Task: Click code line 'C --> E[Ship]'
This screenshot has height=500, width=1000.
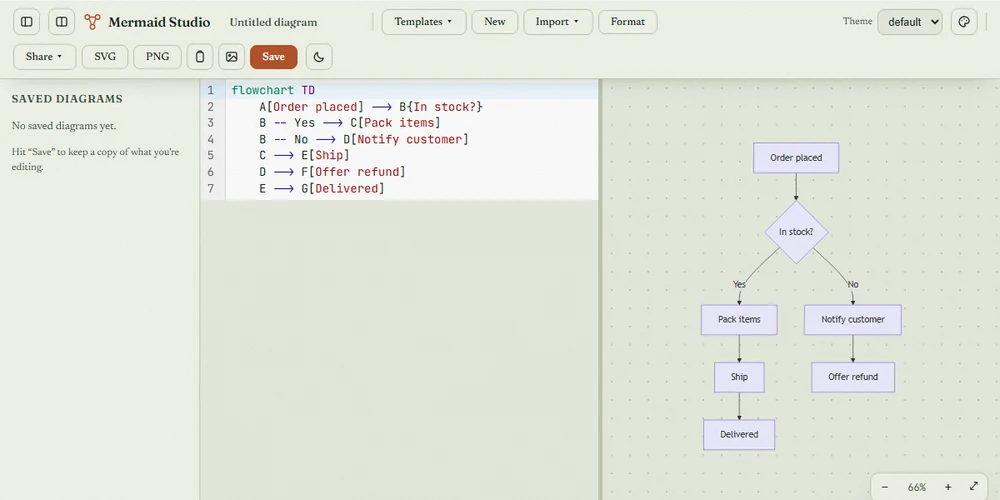Action: (412, 156)
